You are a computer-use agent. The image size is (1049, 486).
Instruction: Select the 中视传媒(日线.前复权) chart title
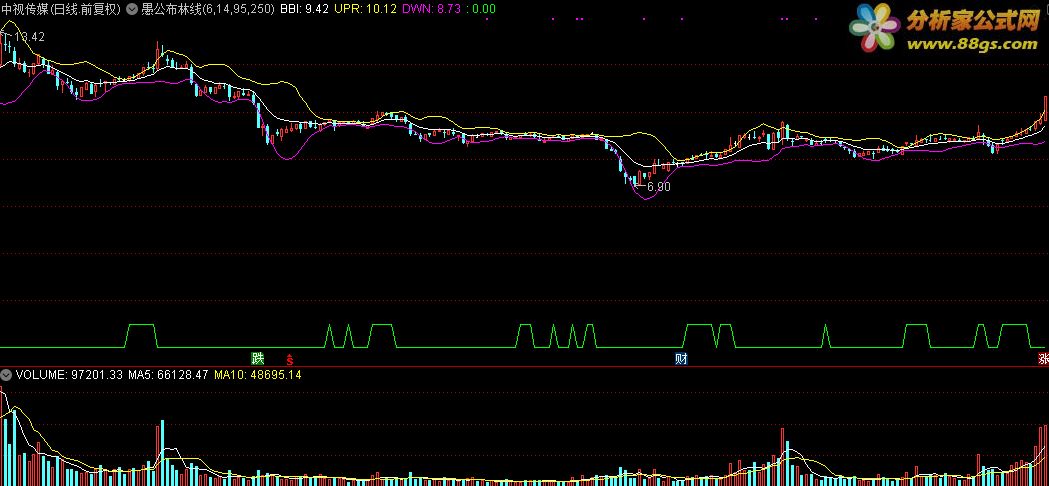tap(62, 9)
